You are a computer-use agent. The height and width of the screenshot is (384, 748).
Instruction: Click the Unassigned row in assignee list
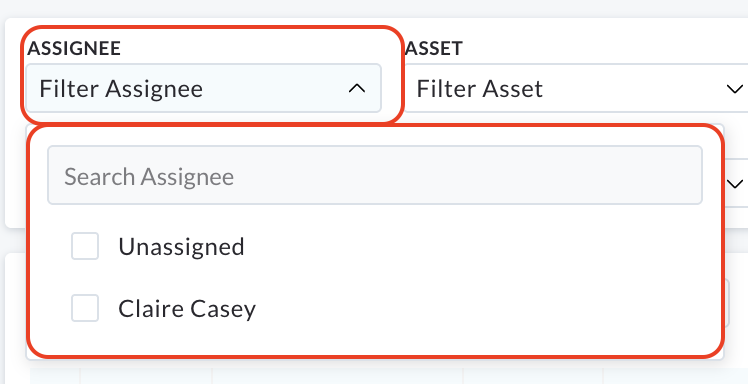tap(375, 246)
